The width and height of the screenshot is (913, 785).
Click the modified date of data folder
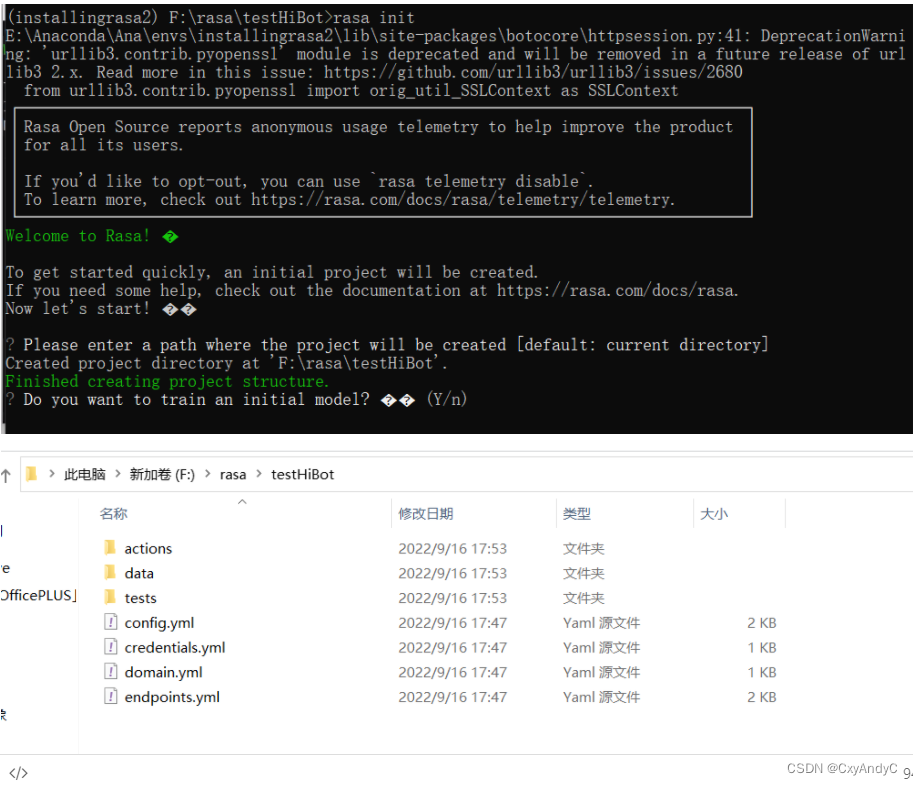(x=452, y=574)
